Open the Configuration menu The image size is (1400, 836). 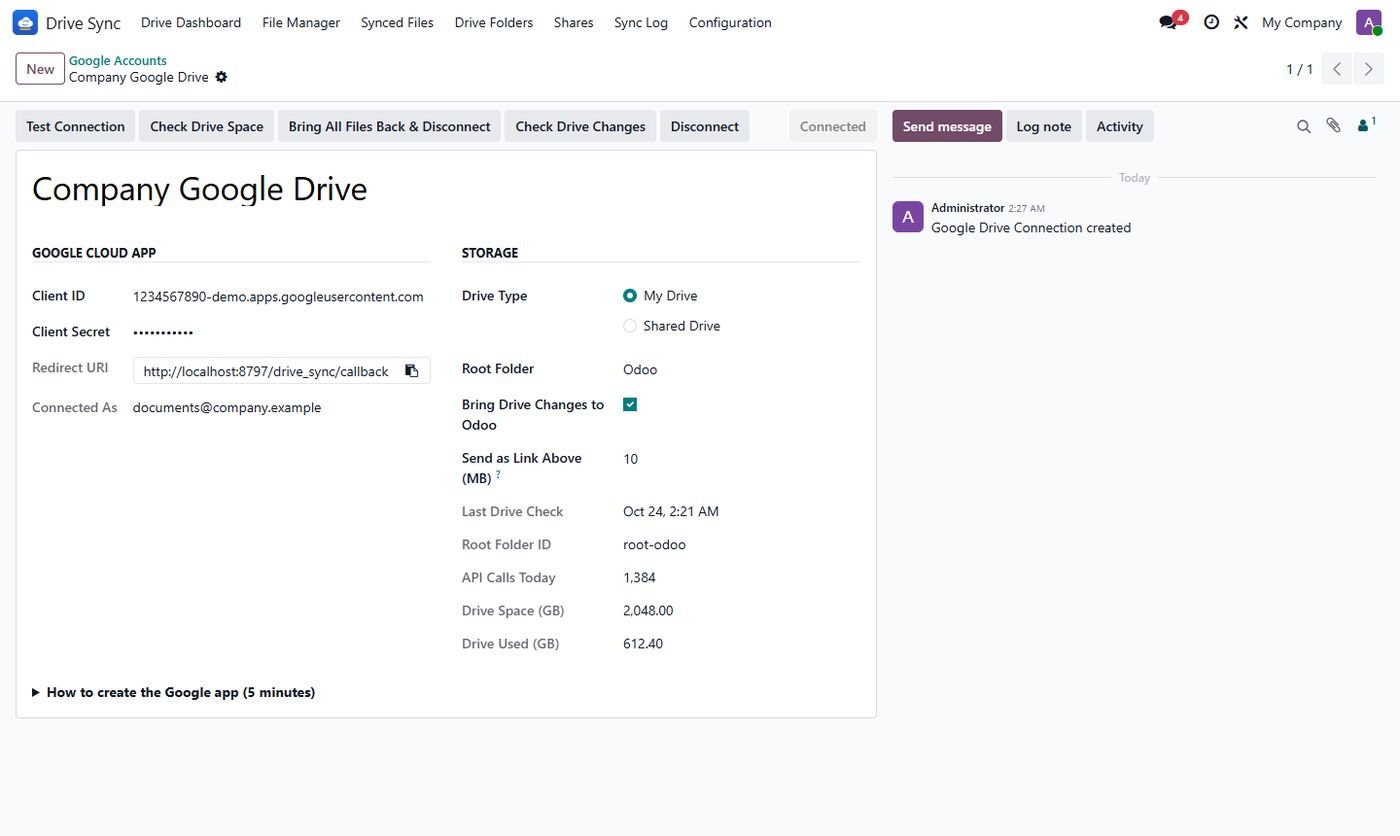[730, 22]
